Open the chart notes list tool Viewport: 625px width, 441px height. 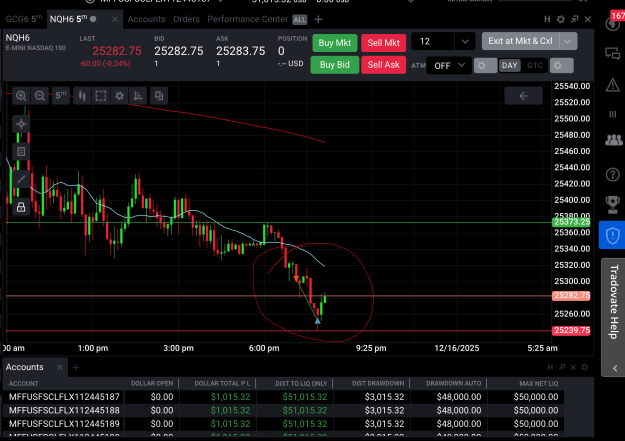(x=21, y=152)
